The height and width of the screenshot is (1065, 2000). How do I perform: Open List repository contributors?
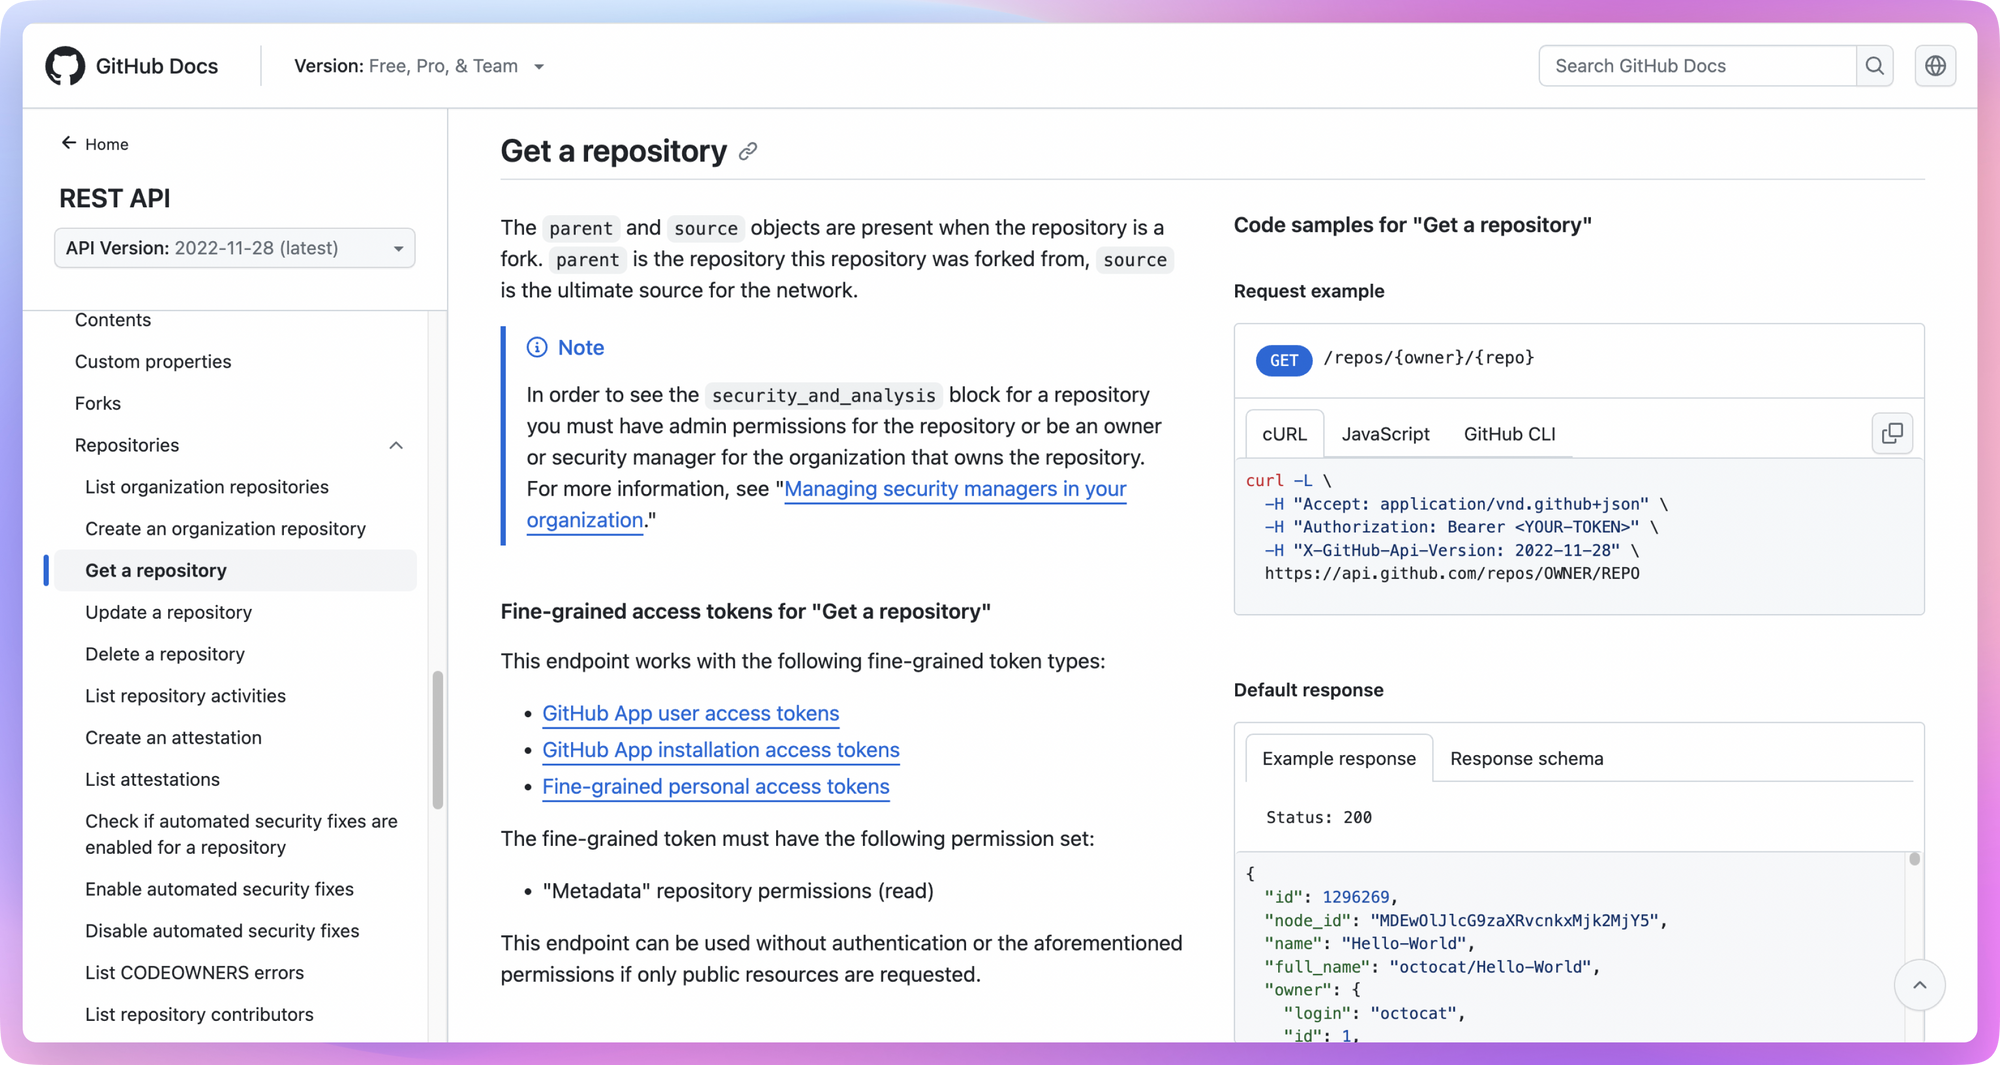pyautogui.click(x=199, y=1014)
